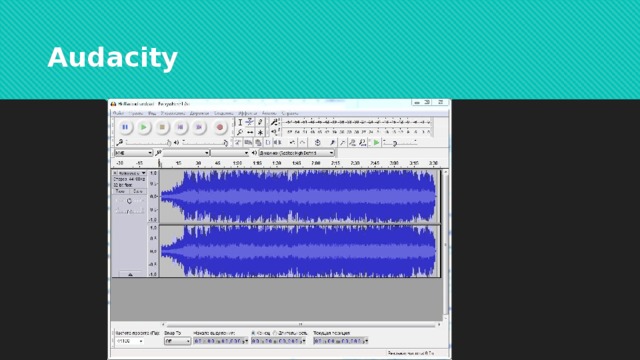The width and height of the screenshot is (640, 360).
Task: Start recording with the red Record button
Action: pos(220,127)
